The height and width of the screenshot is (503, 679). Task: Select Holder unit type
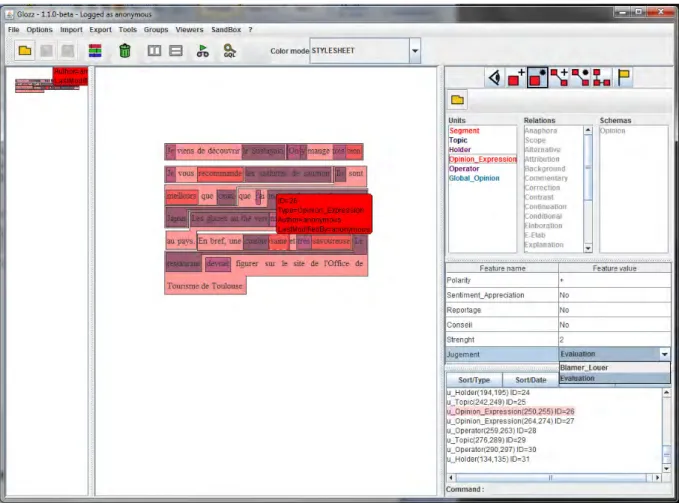[460, 150]
